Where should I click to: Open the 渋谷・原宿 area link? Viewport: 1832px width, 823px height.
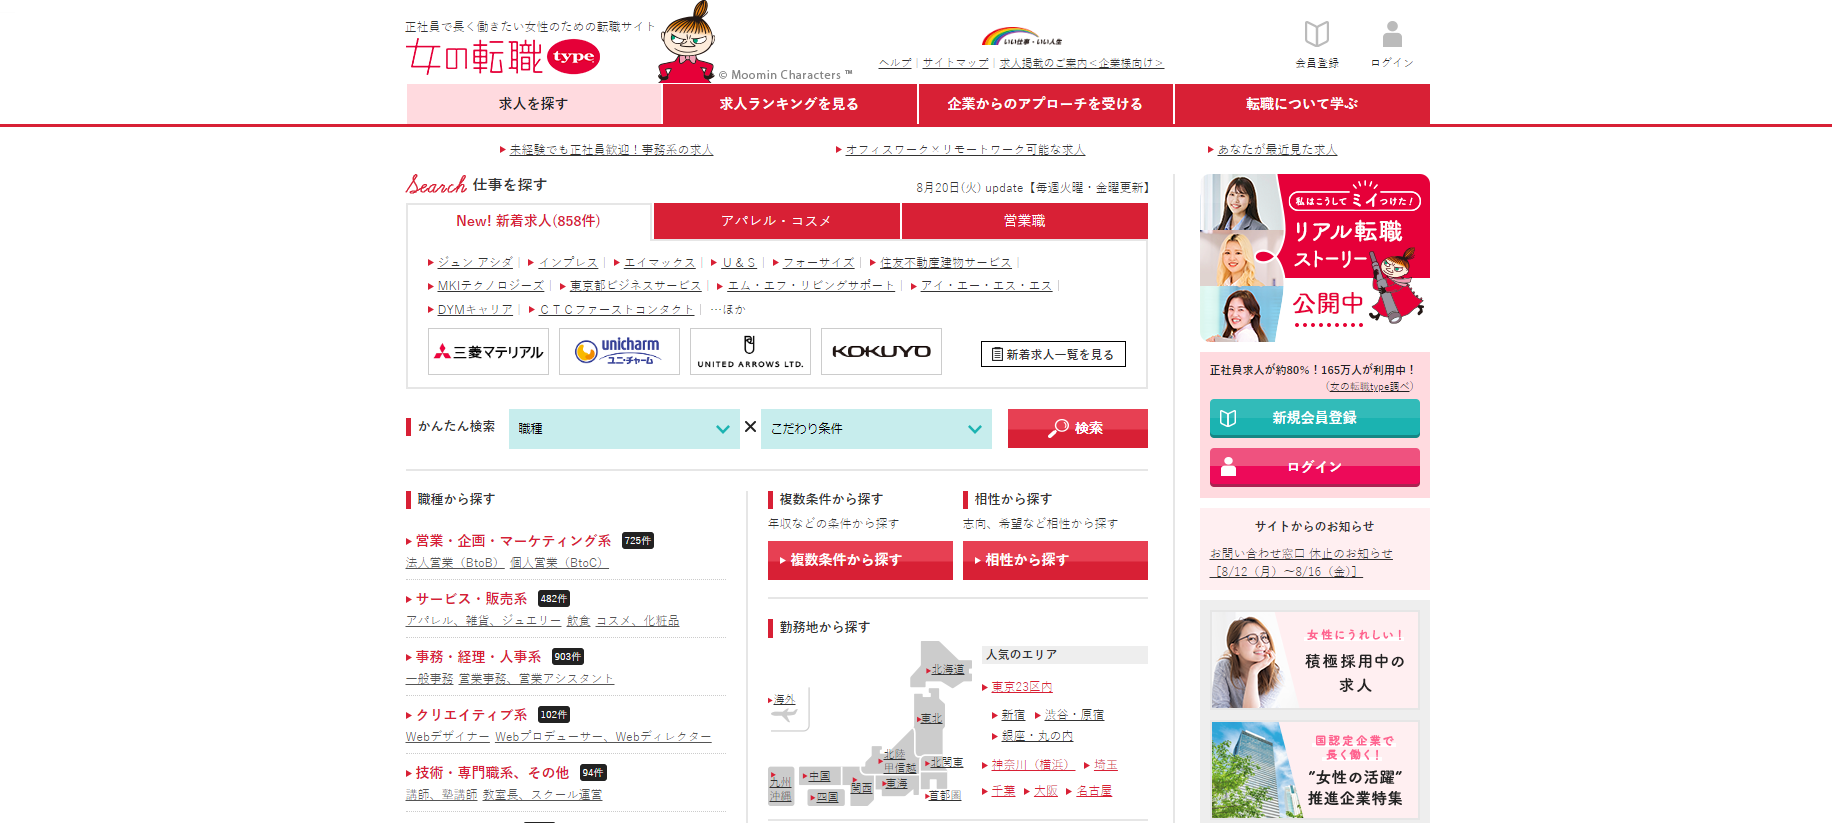point(1074,715)
